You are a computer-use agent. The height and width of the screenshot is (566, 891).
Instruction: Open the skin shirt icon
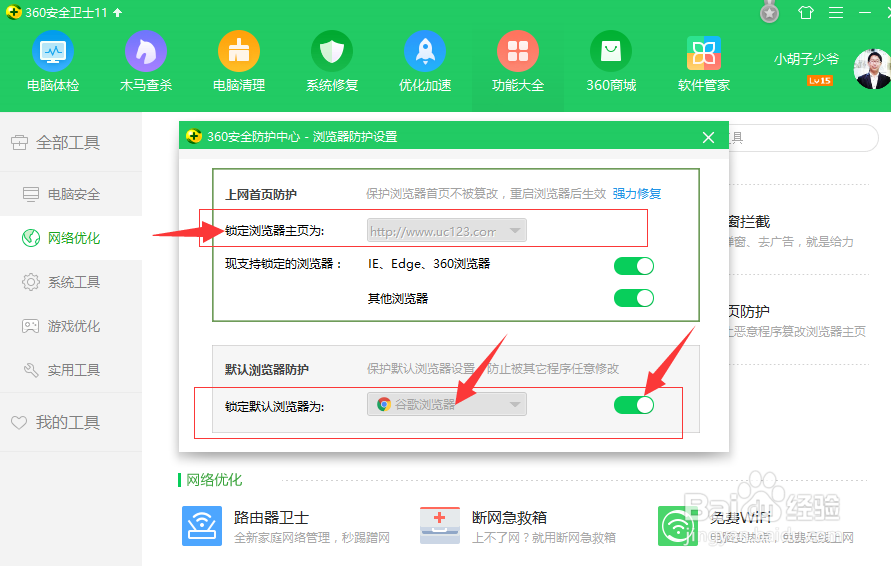pos(806,12)
